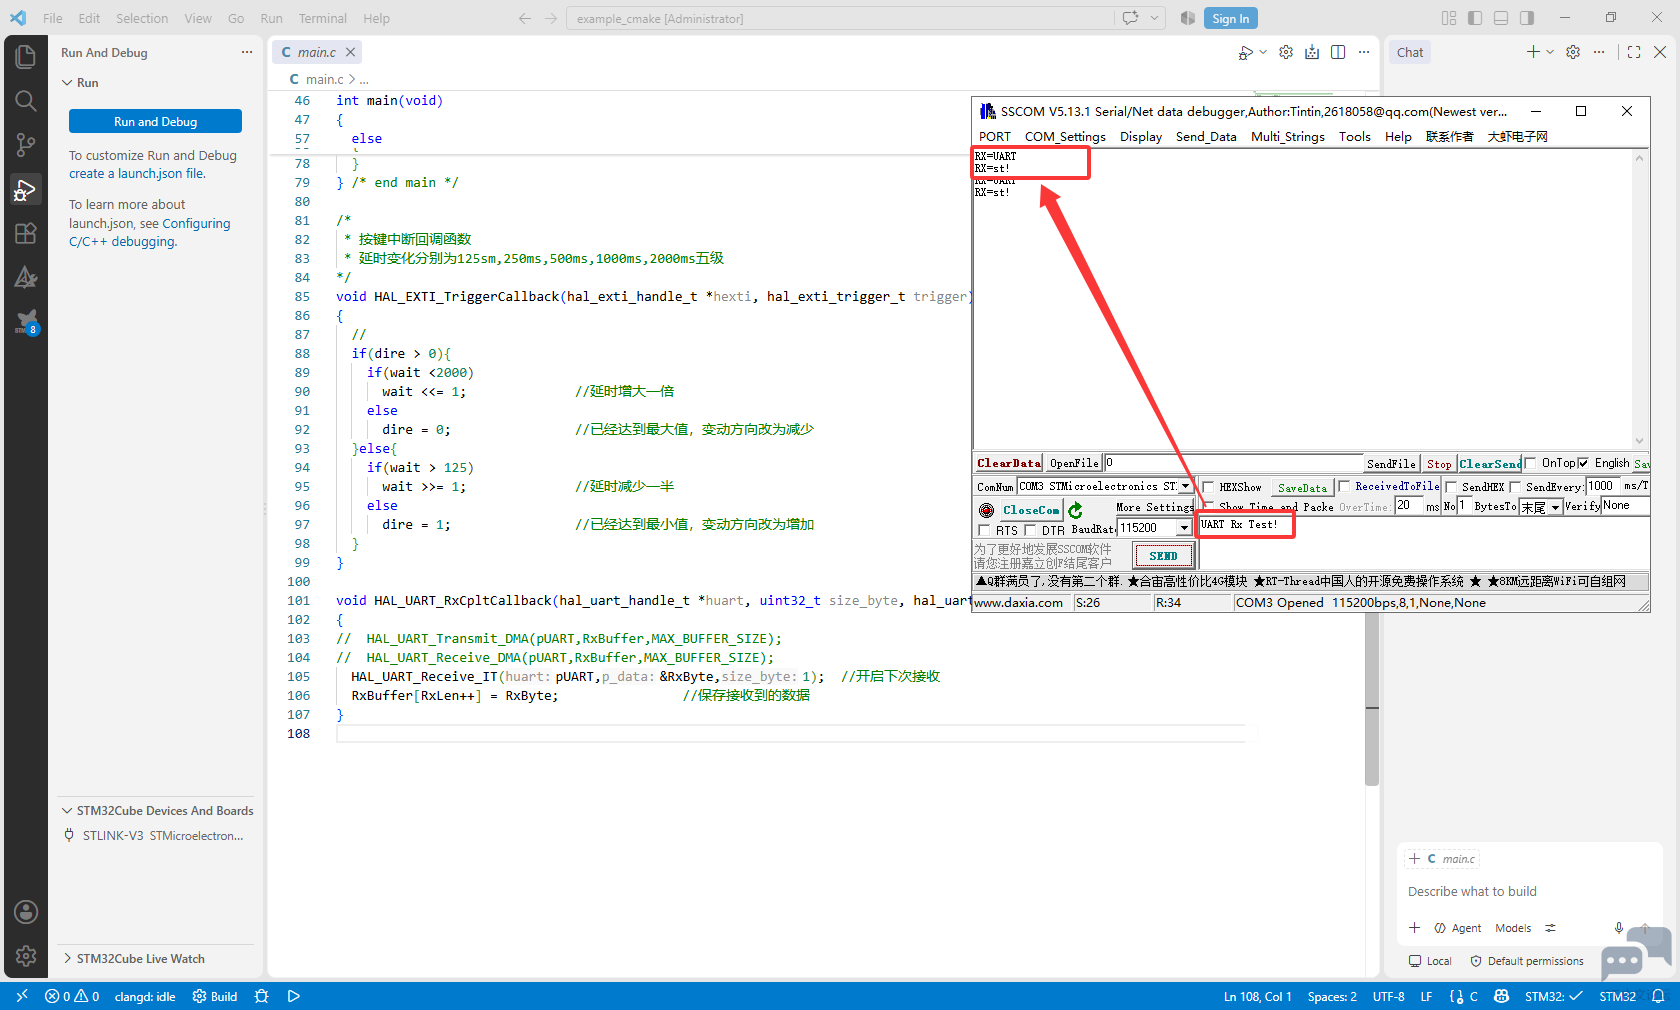Open the Manage gear in activity bar
The width and height of the screenshot is (1680, 1010).
pyautogui.click(x=26, y=956)
